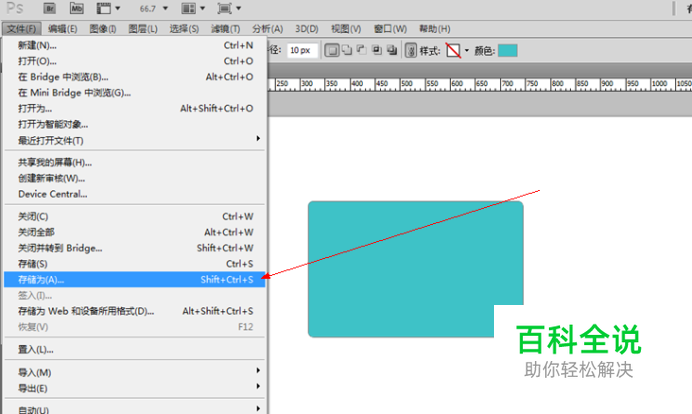Choose 存储(S) menu entry
Screen dimensions: 692x414
(135, 264)
